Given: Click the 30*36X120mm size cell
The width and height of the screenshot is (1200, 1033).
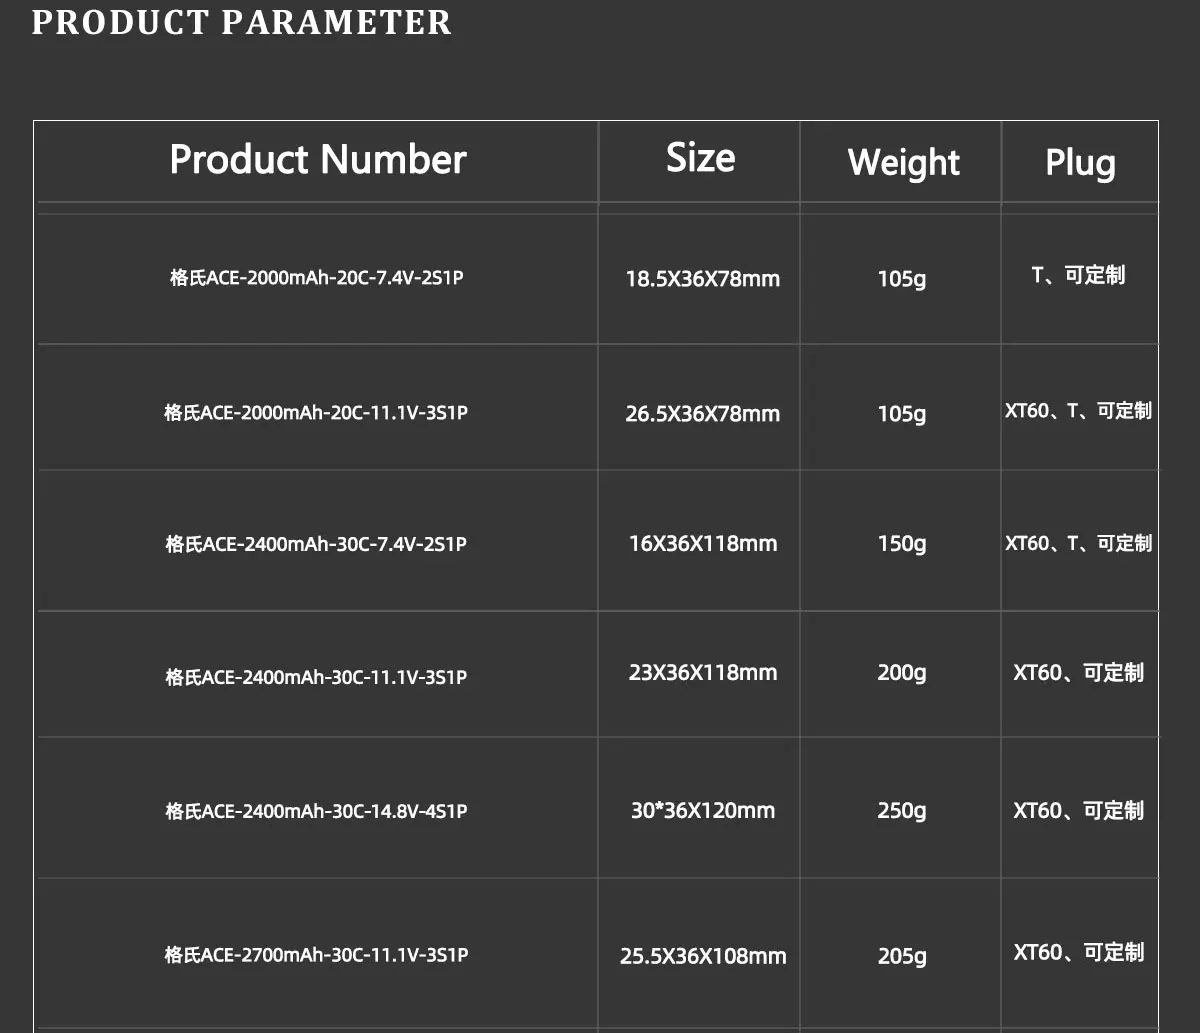Looking at the screenshot, I should pyautogui.click(x=702, y=811).
